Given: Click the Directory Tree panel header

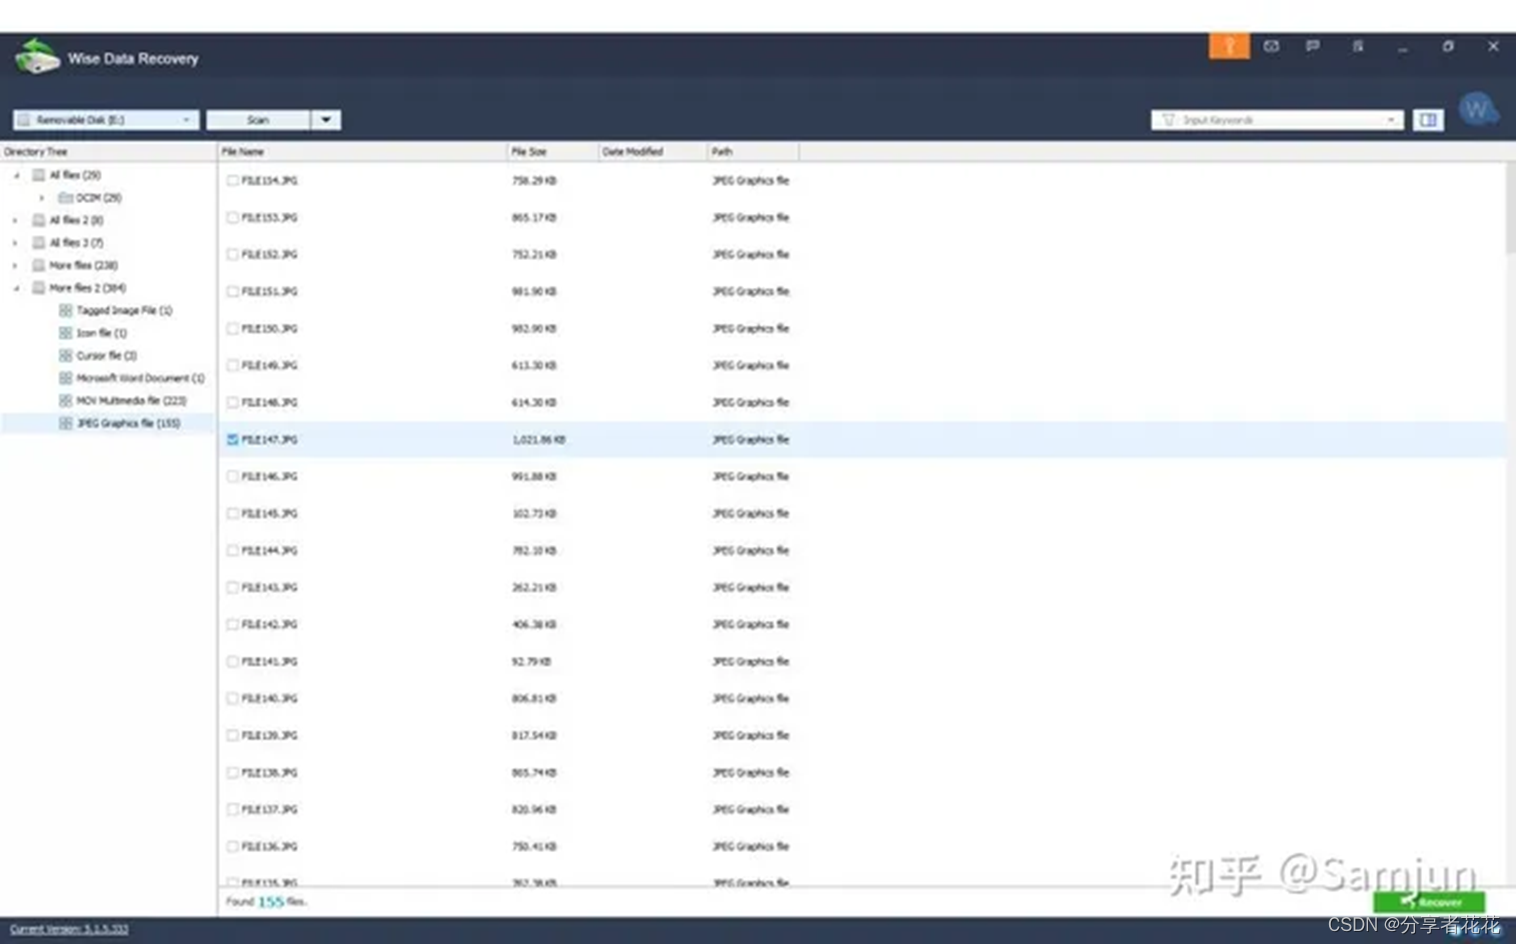Looking at the screenshot, I should 107,152.
